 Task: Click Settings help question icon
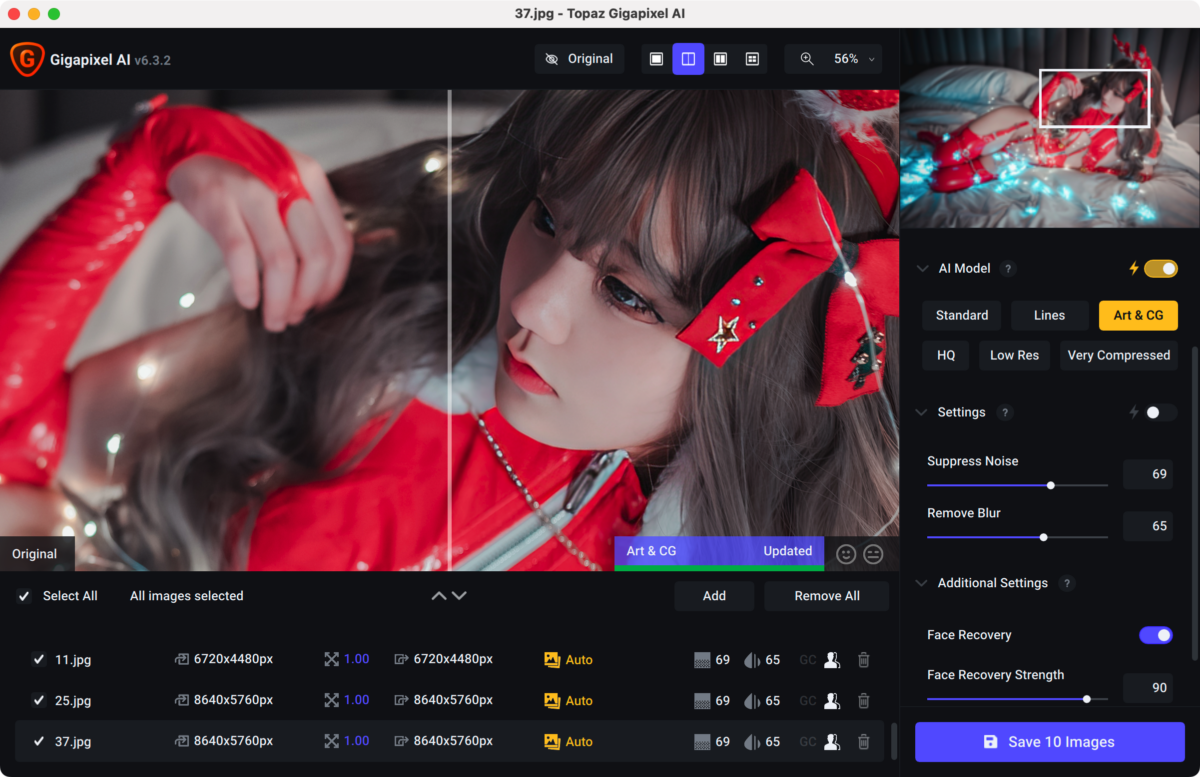1005,412
